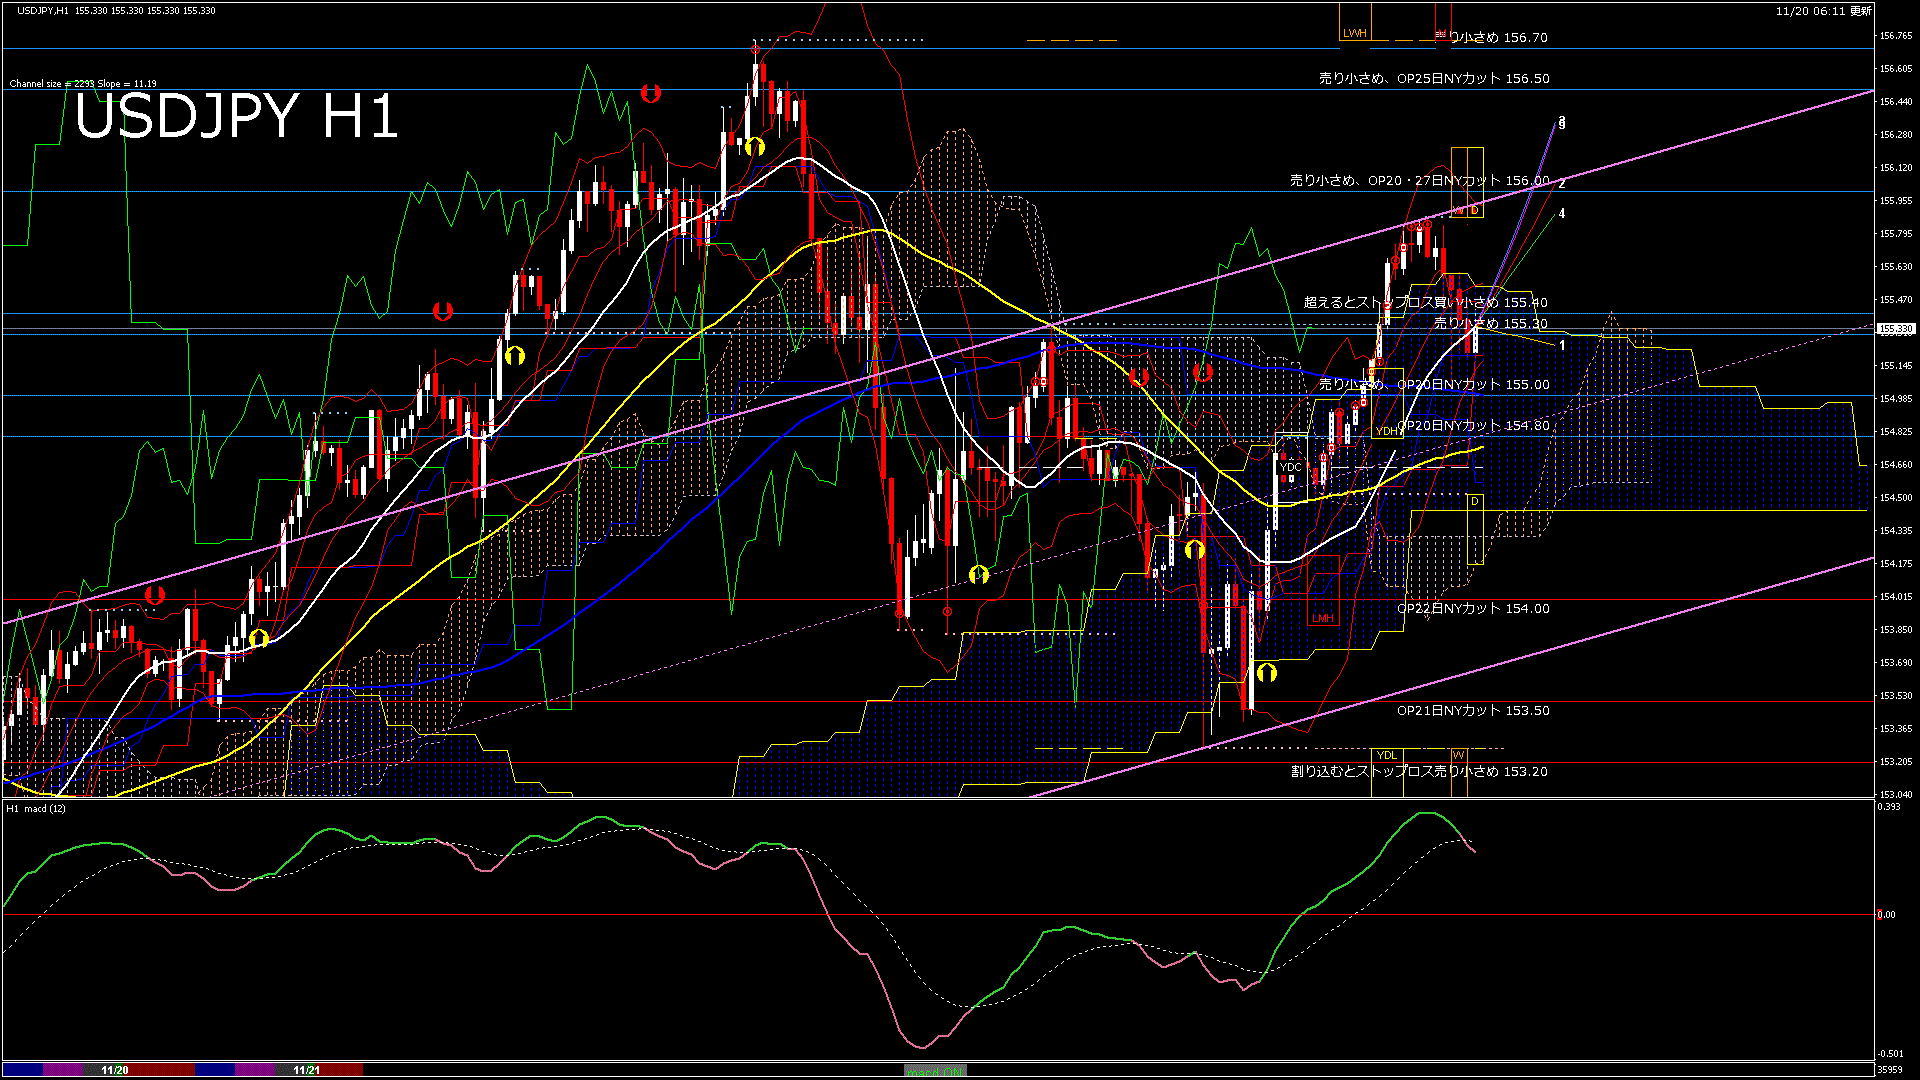Click MACD scale value 0.393
Viewport: 1920px width, 1080px height.
pos(1889,806)
